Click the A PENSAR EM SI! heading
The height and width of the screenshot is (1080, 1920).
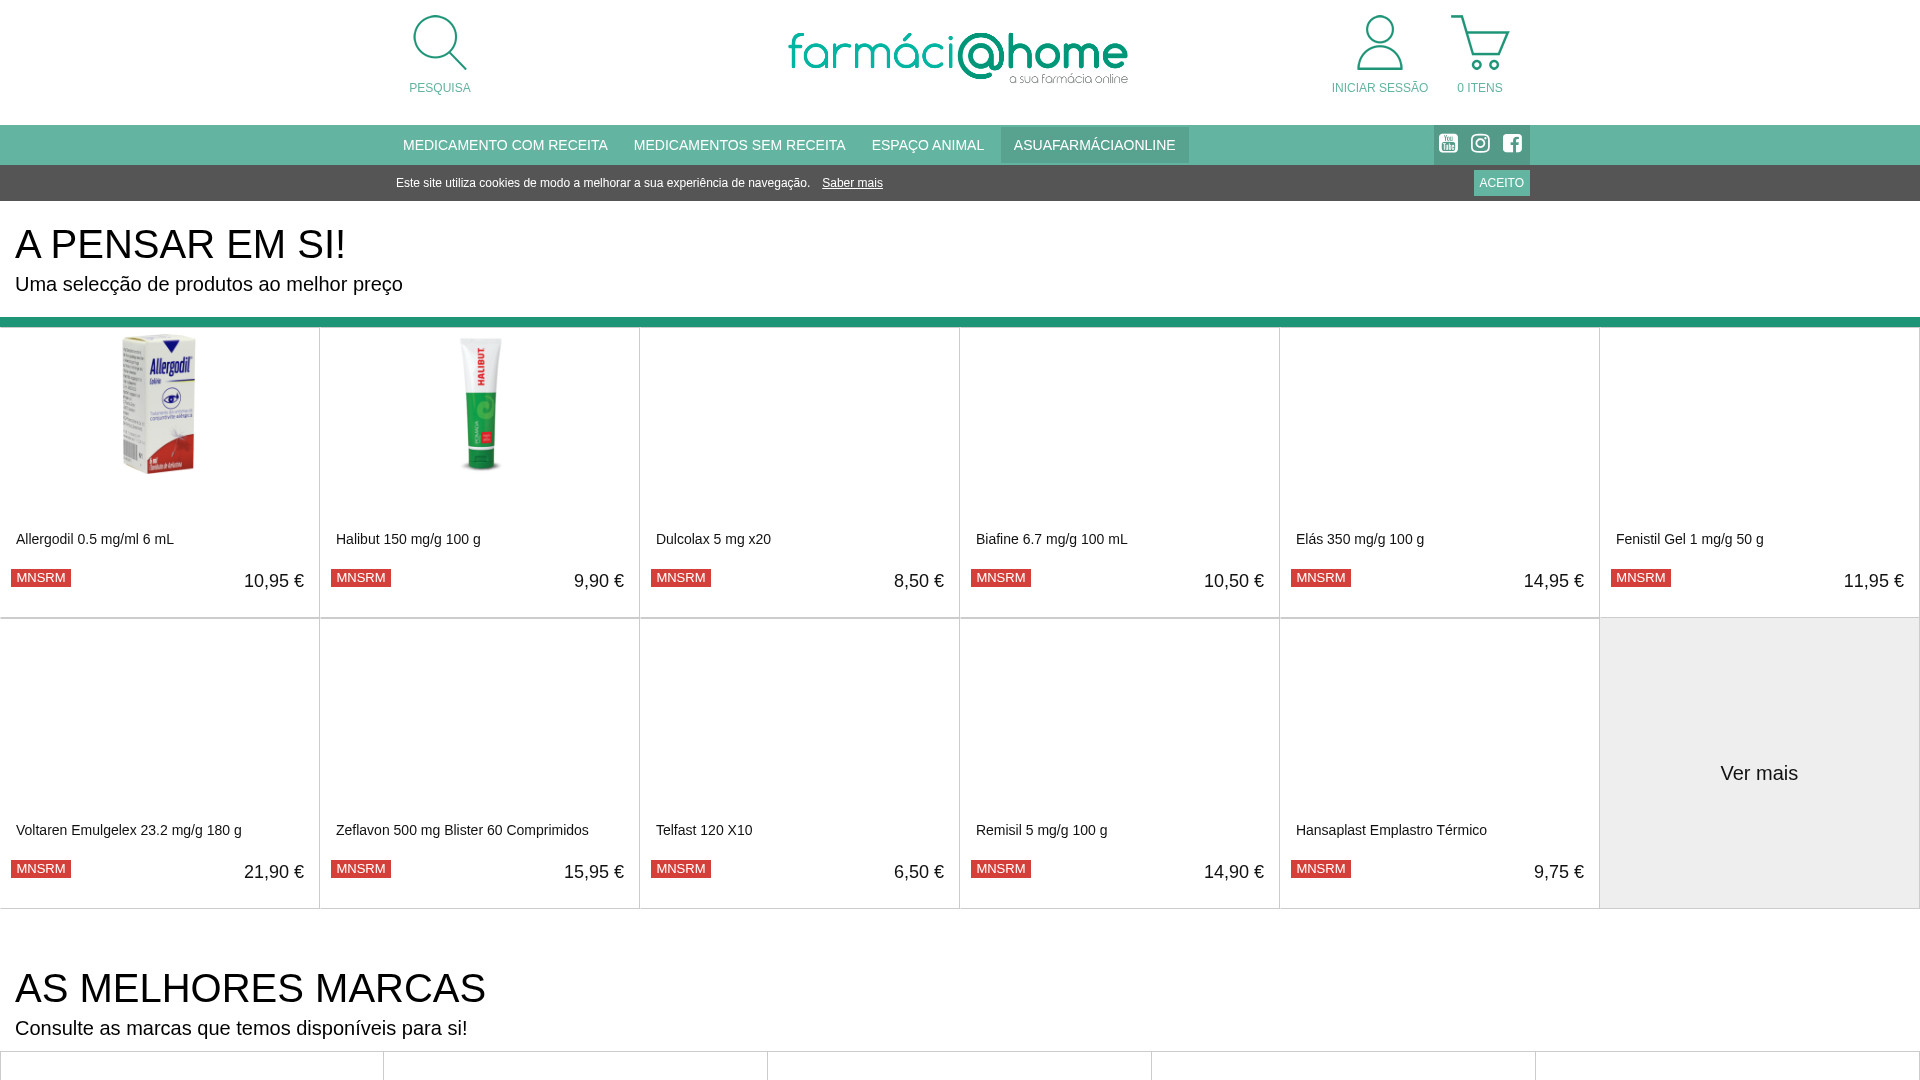click(x=180, y=244)
